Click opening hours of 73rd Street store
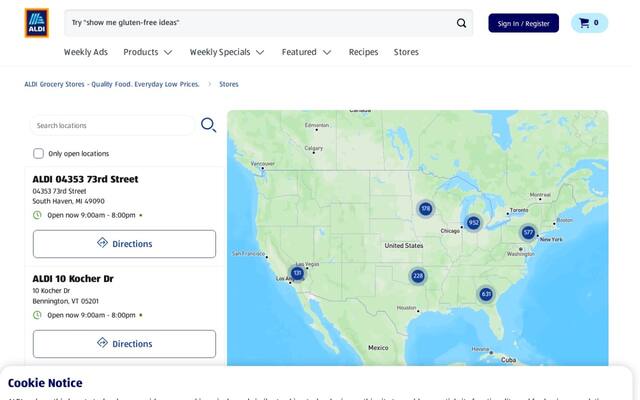This screenshot has width=640, height=400. click(91, 215)
